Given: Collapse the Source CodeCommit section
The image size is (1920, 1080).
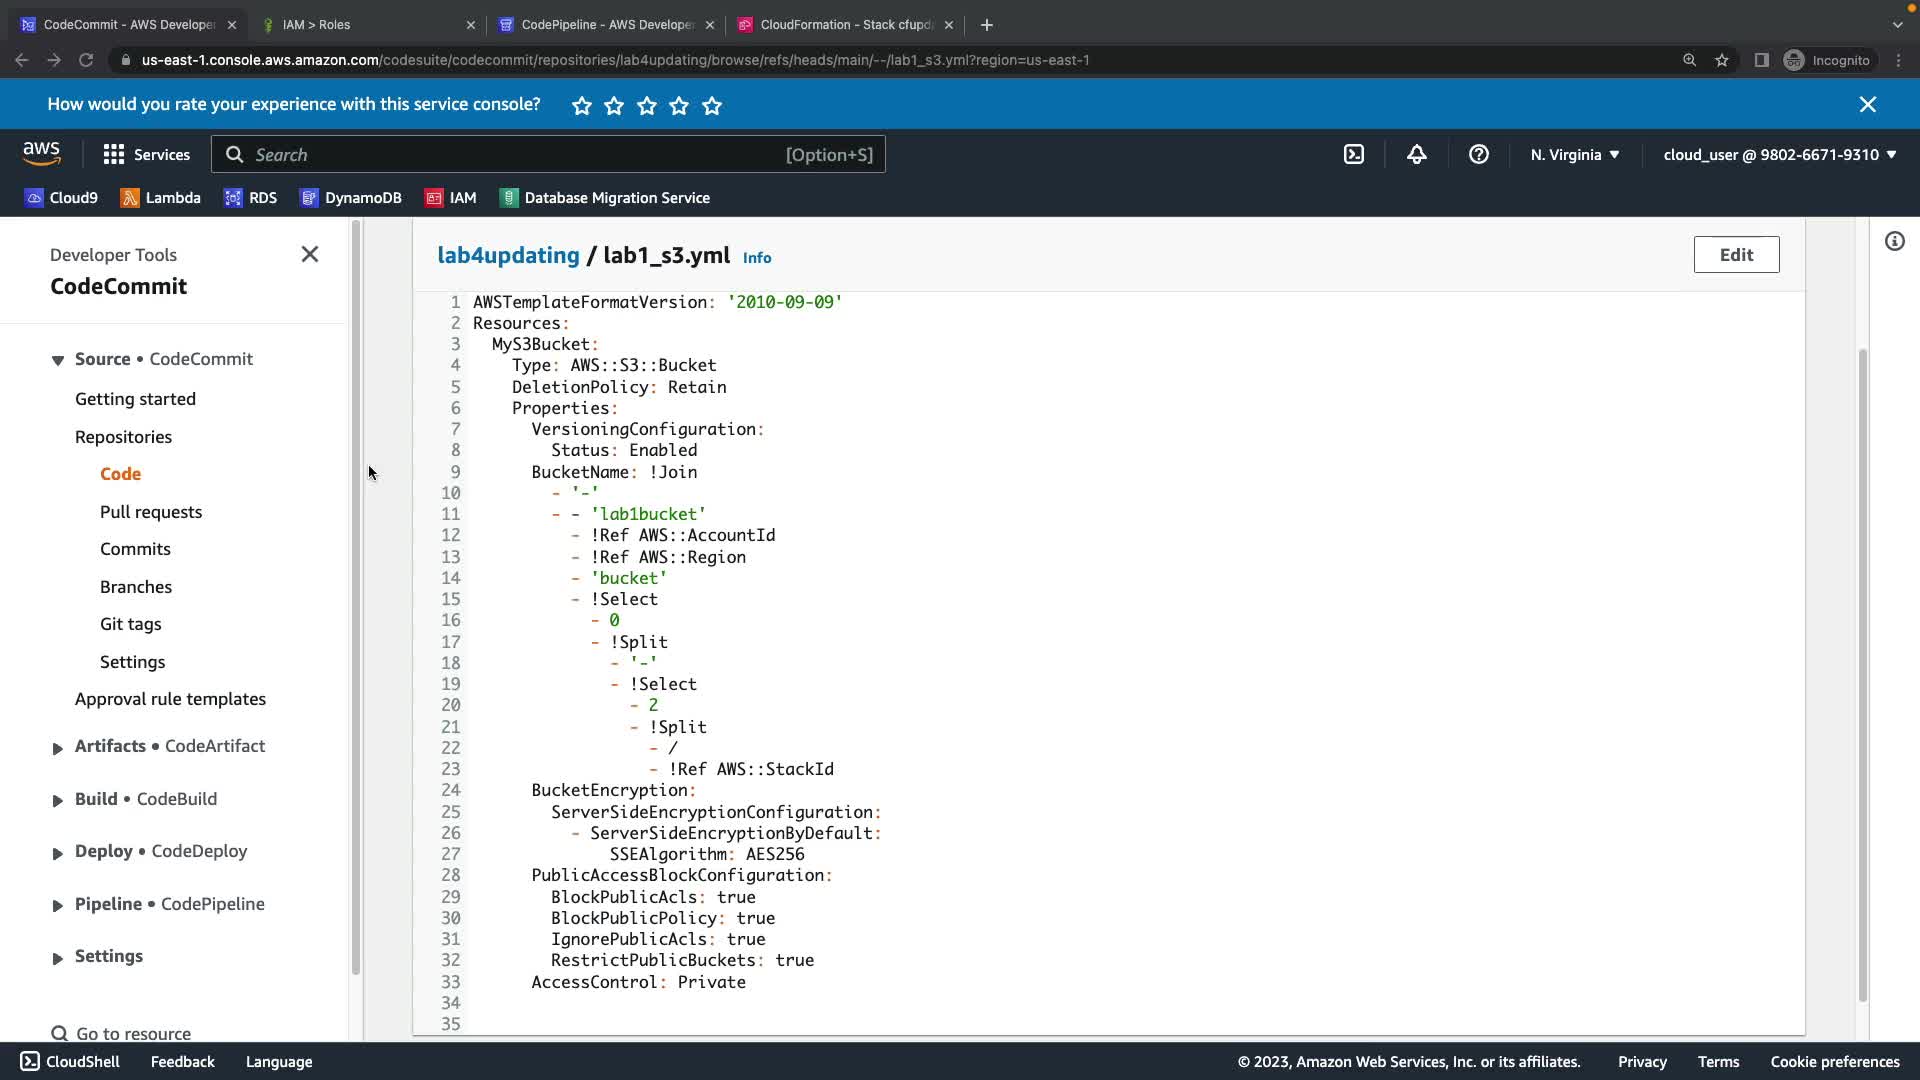Looking at the screenshot, I should coord(58,360).
